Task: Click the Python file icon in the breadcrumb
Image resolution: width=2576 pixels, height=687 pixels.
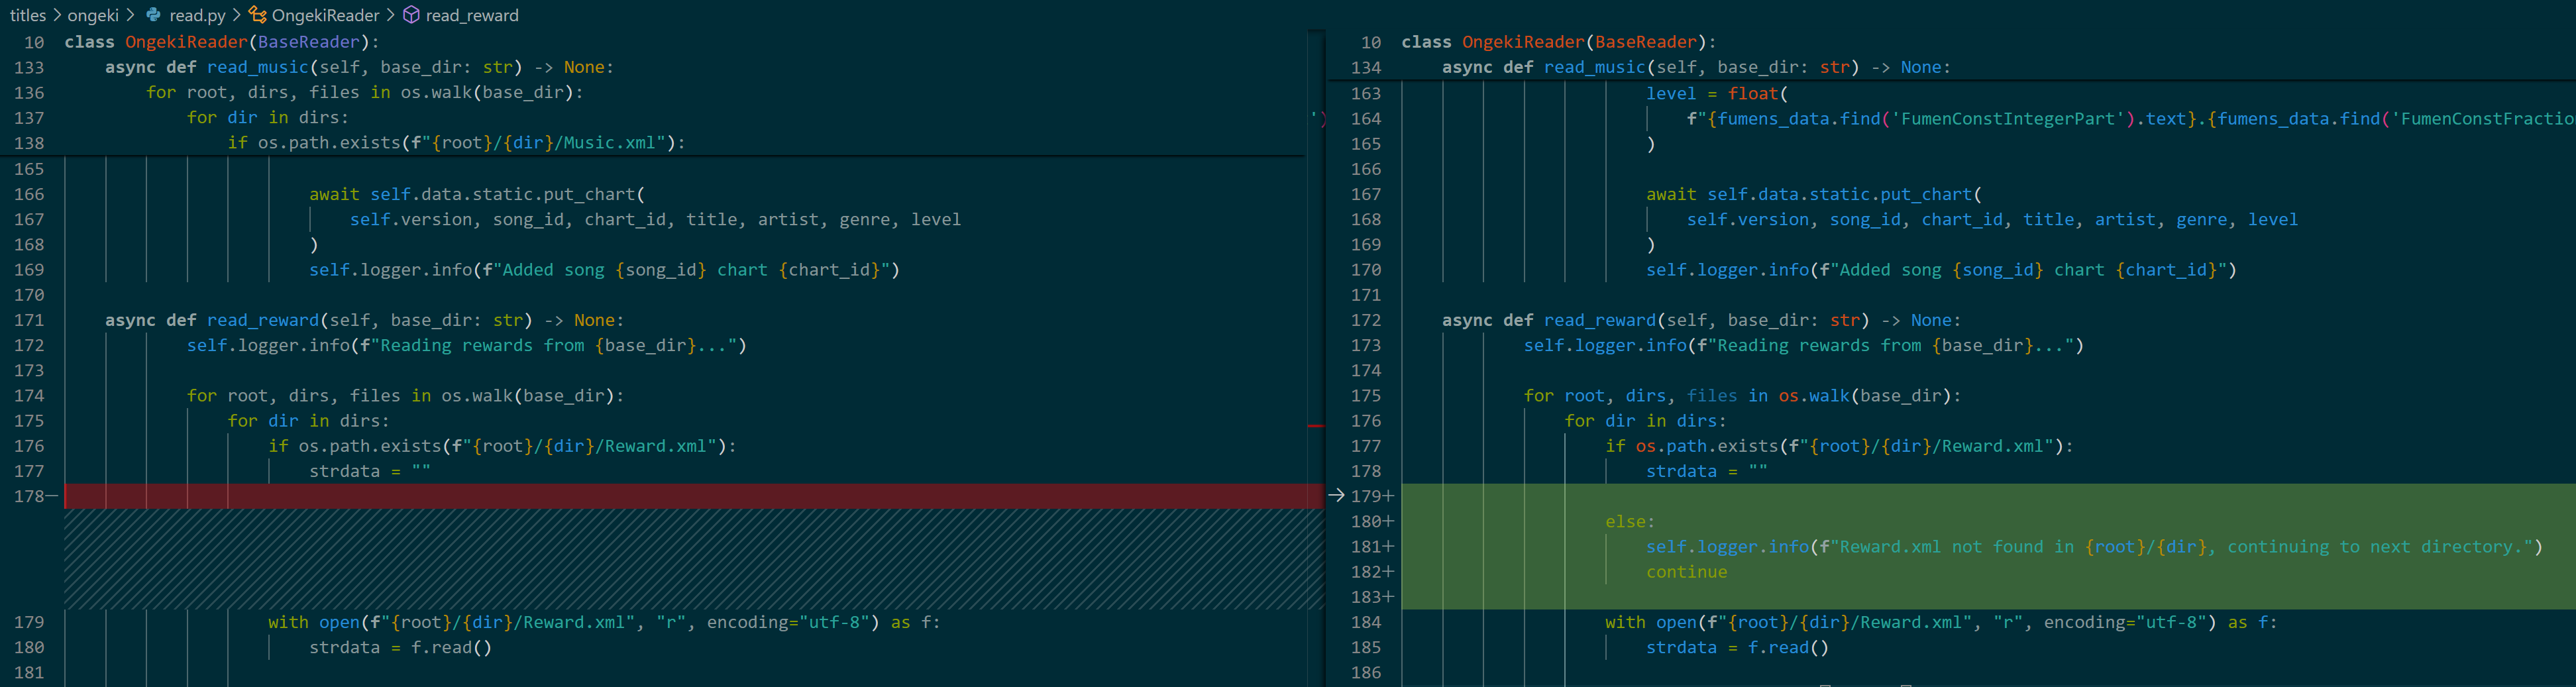Action: click(153, 15)
